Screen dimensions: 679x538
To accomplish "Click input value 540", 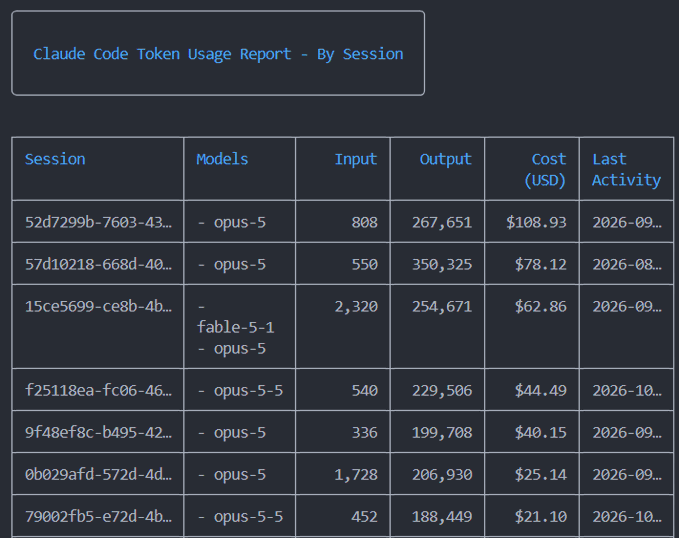I will (x=365, y=390).
